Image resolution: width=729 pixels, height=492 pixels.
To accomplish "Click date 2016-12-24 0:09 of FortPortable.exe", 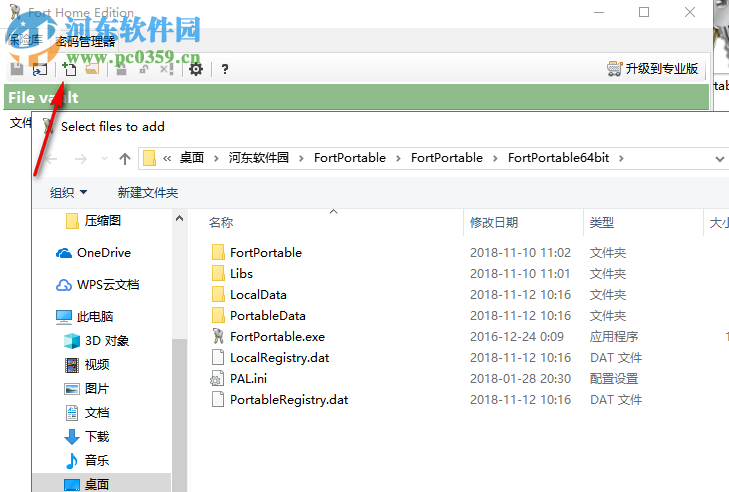I will [x=517, y=337].
